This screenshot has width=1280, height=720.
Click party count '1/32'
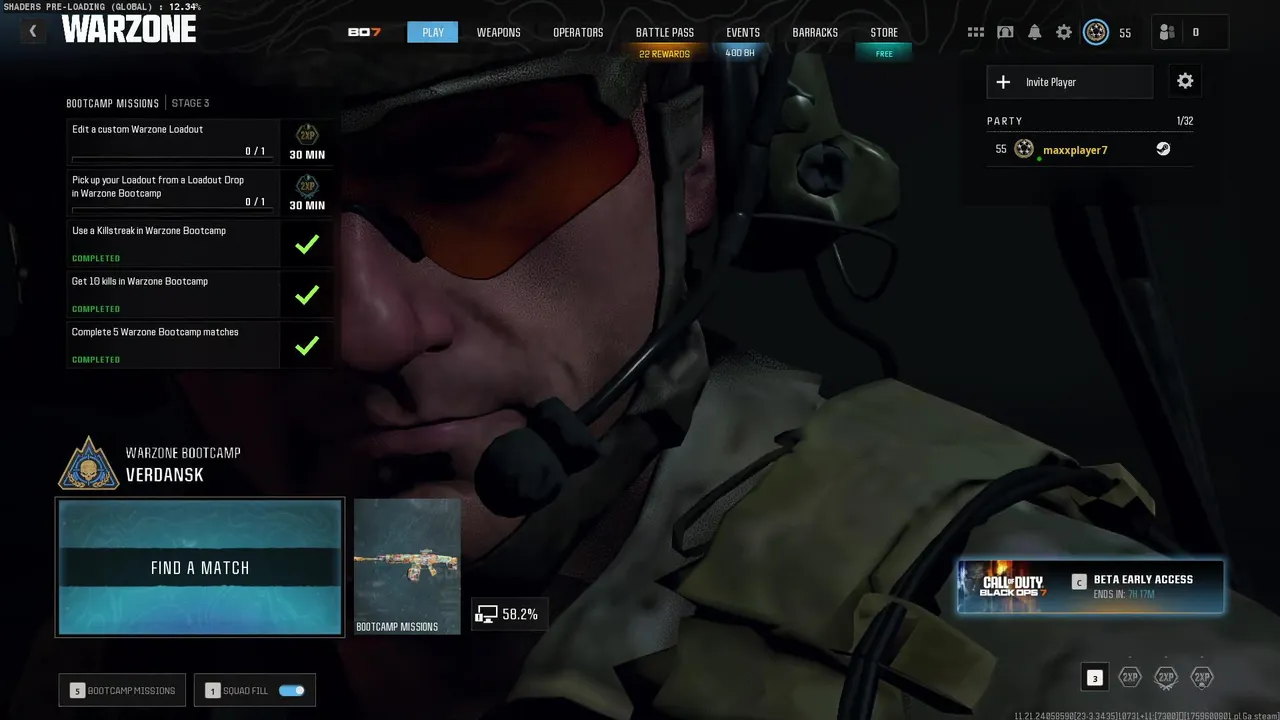(x=1185, y=121)
